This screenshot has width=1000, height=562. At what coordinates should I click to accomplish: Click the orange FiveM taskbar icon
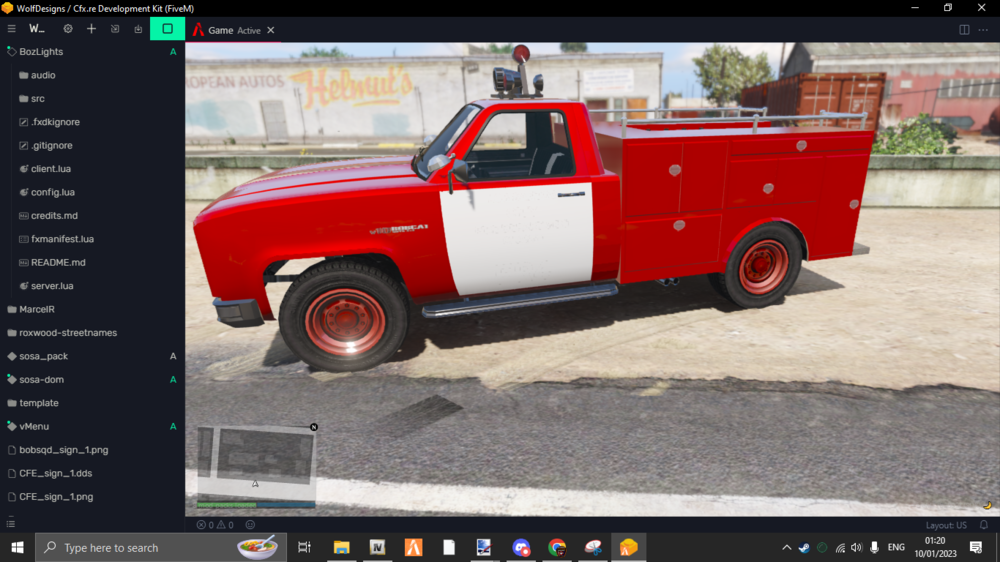point(413,547)
